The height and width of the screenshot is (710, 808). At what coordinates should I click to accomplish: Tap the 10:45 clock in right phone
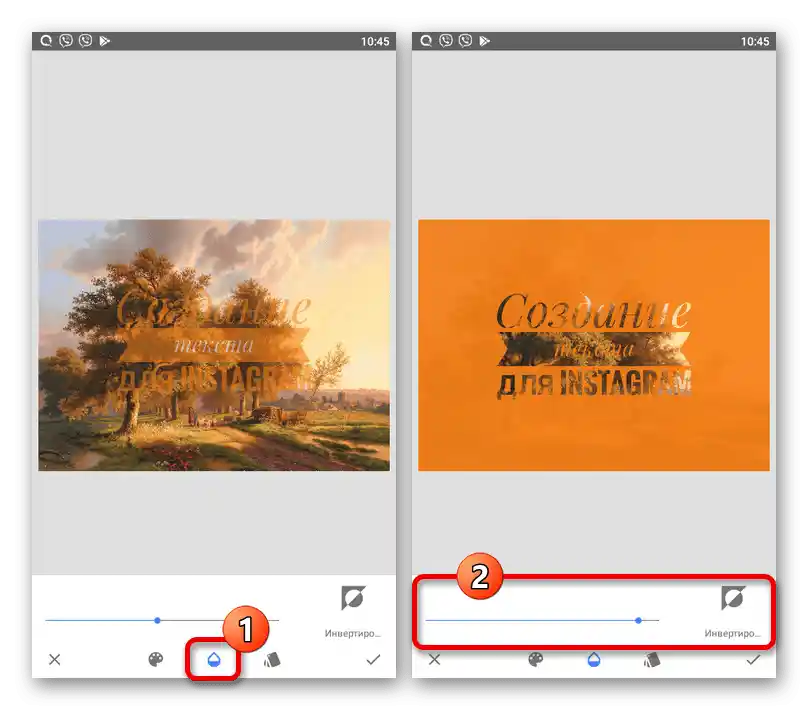coord(754,41)
